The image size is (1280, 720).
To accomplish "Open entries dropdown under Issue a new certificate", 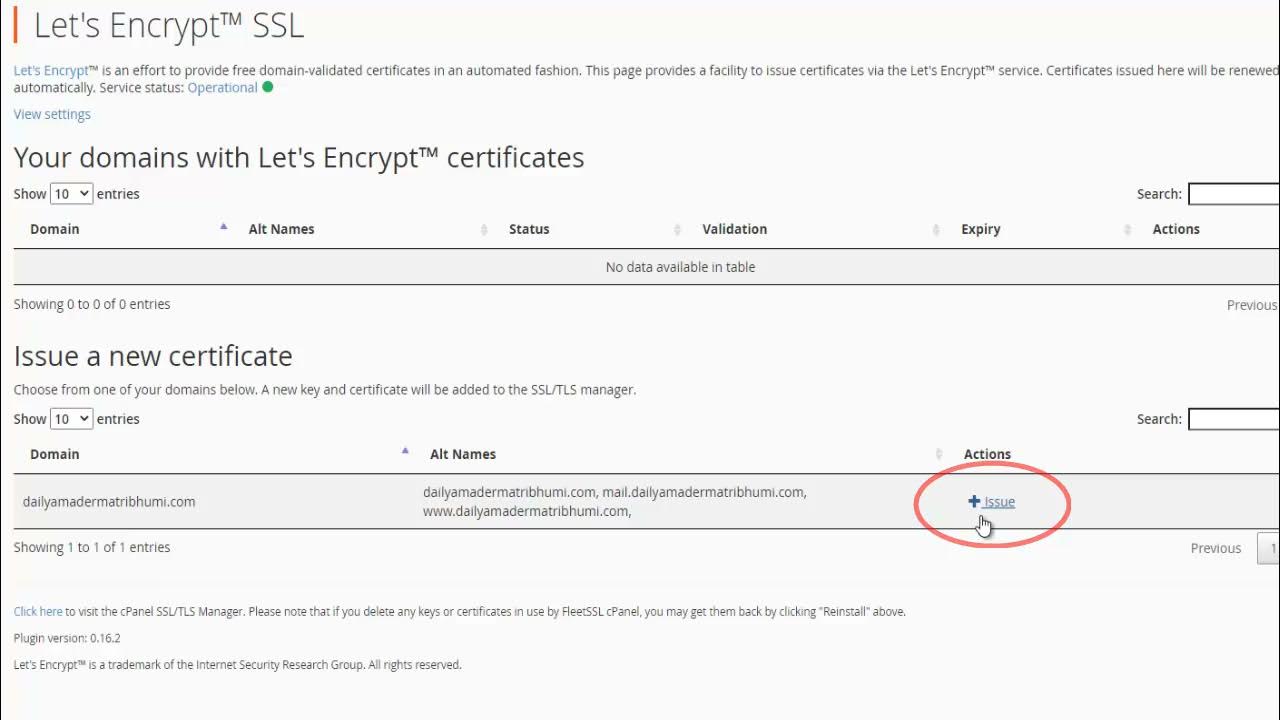I will pos(71,419).
